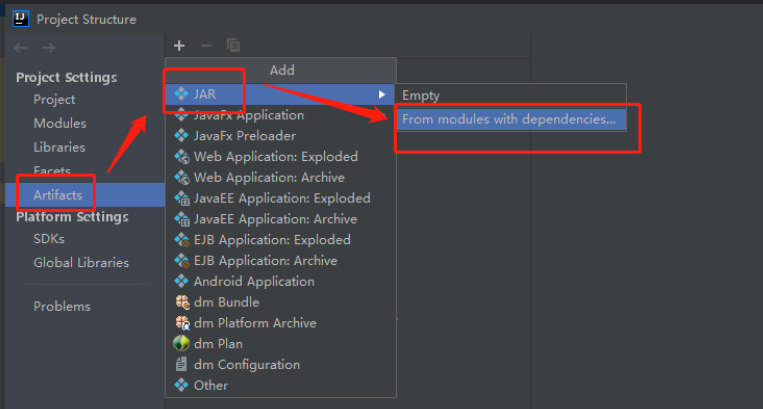Click the Project Settings heading

click(x=67, y=77)
